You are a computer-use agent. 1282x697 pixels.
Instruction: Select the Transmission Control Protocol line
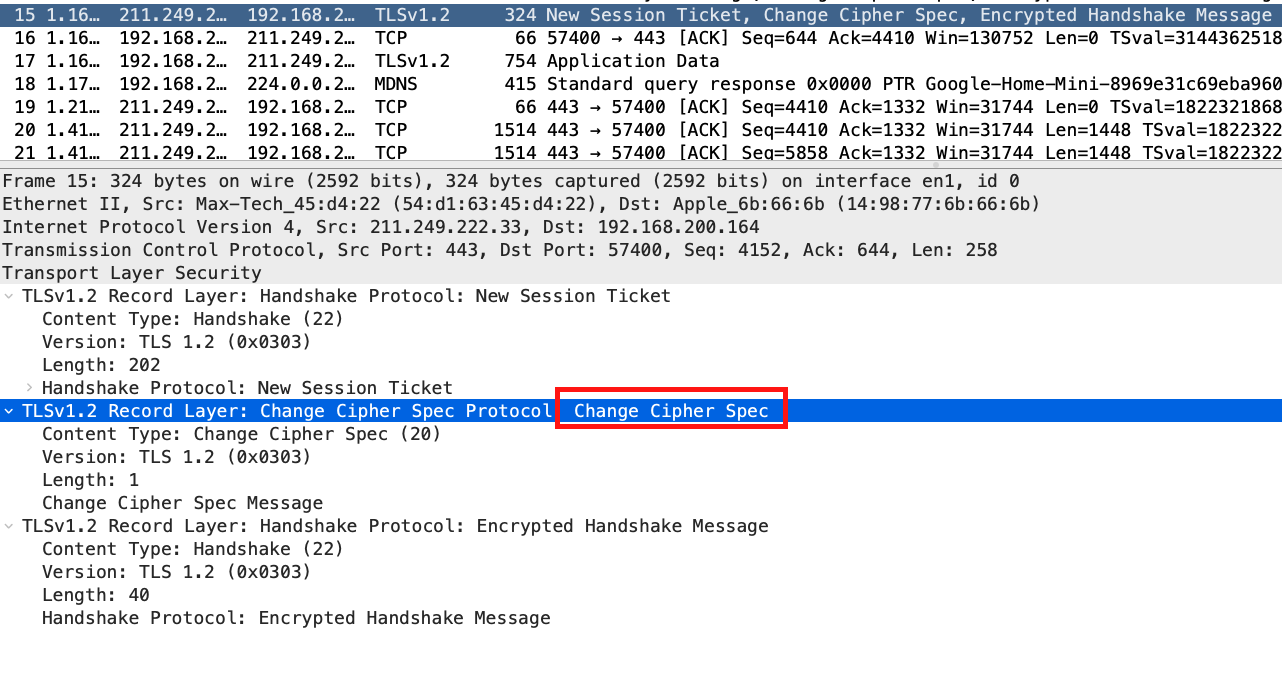(500, 250)
